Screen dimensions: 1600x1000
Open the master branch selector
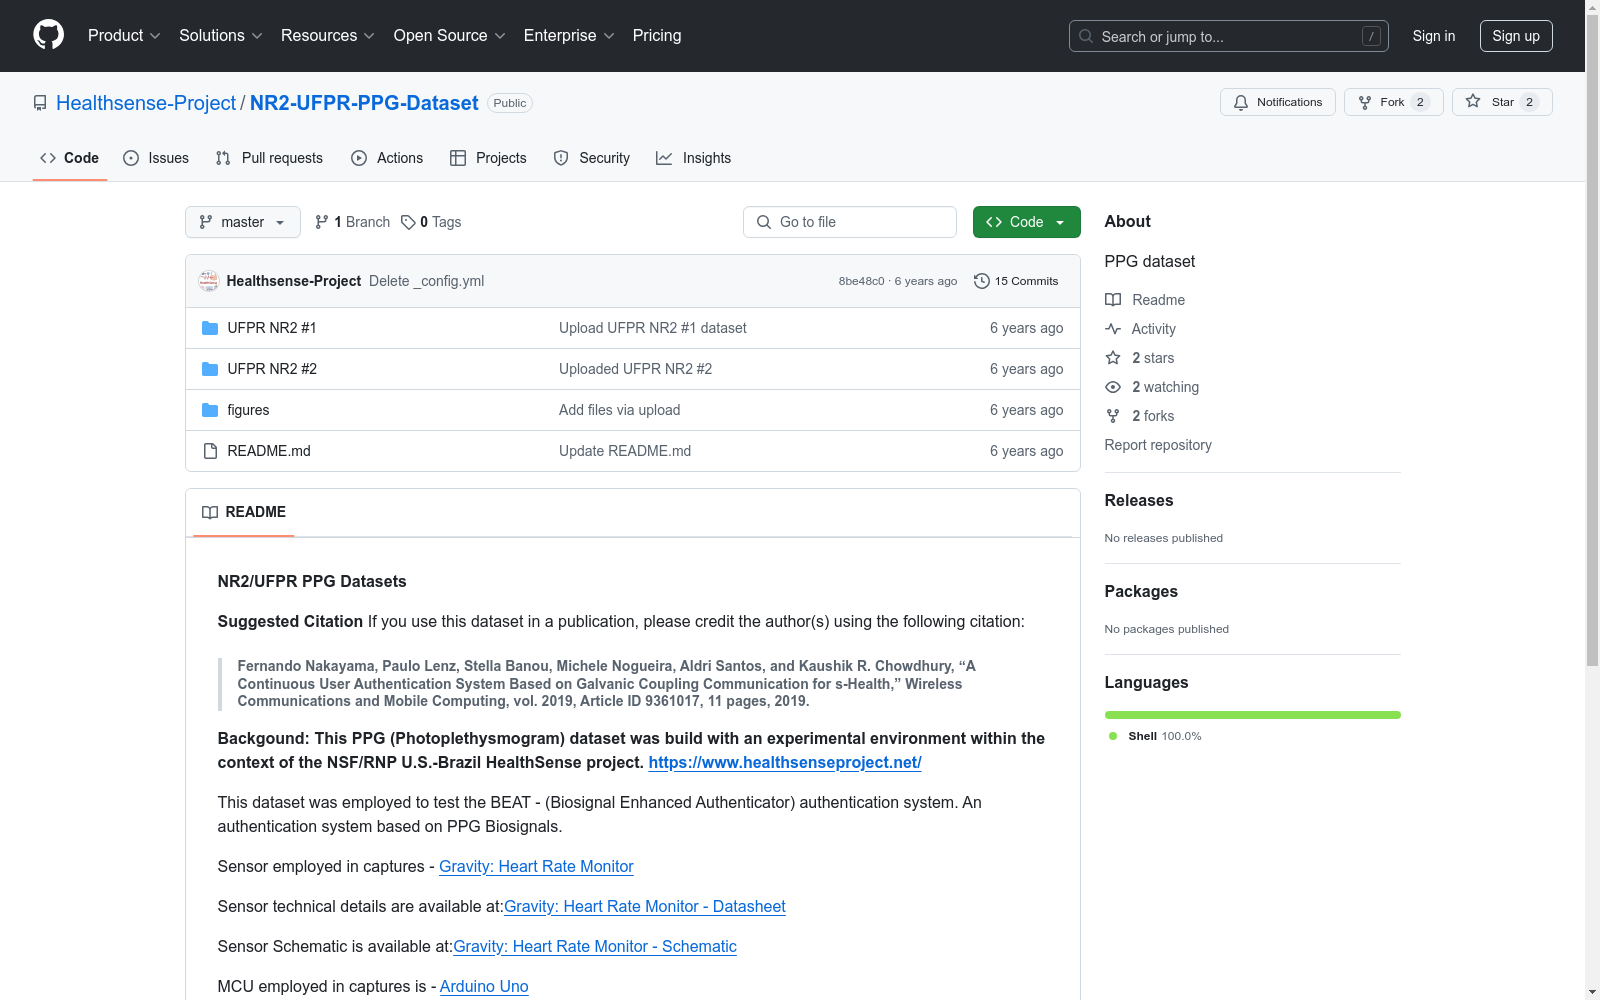[243, 222]
